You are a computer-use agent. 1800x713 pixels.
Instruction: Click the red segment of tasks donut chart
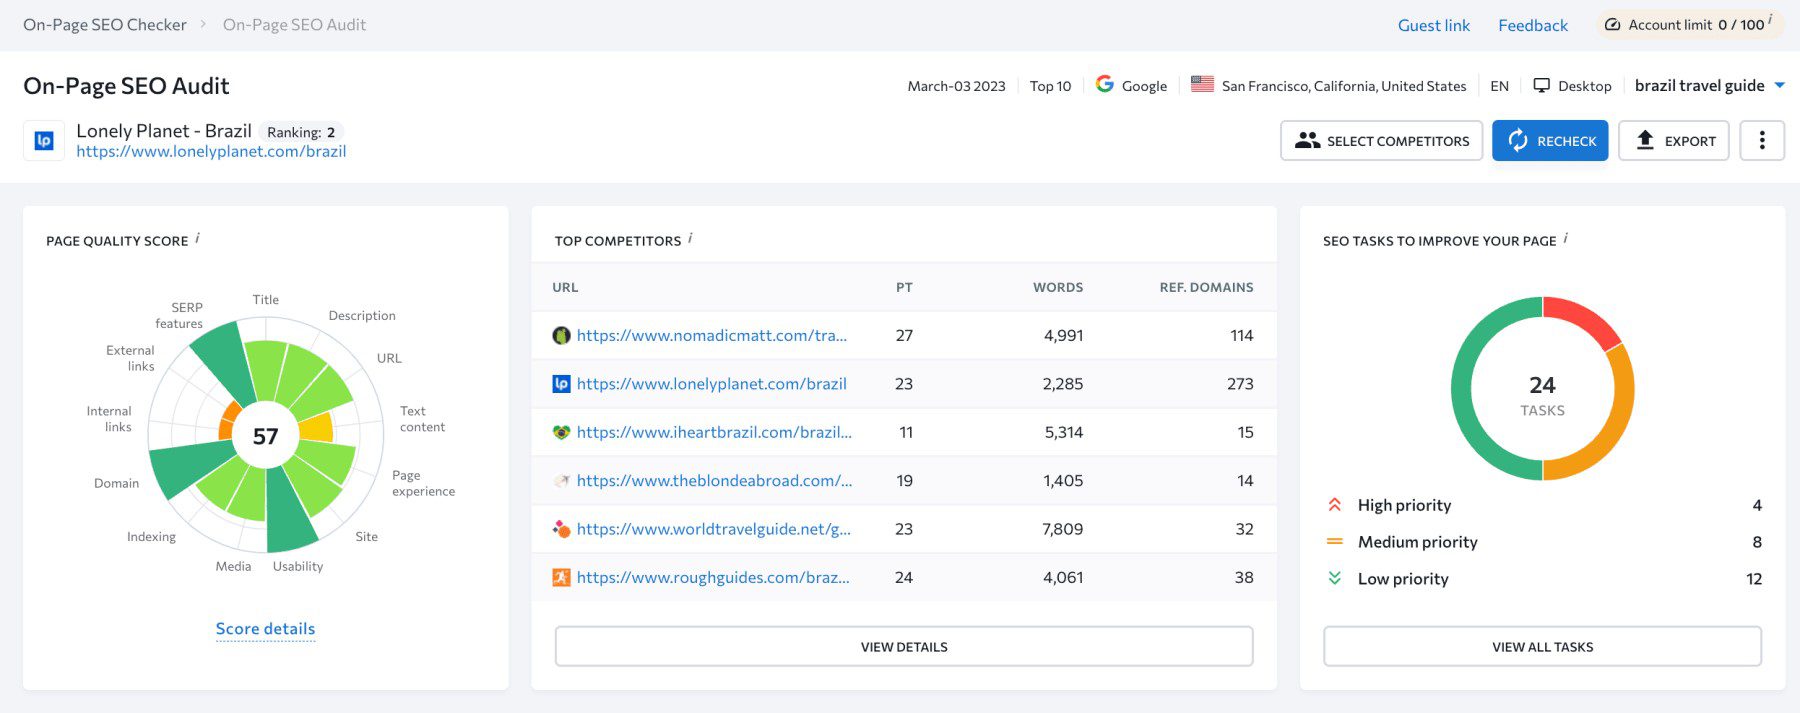1581,317
